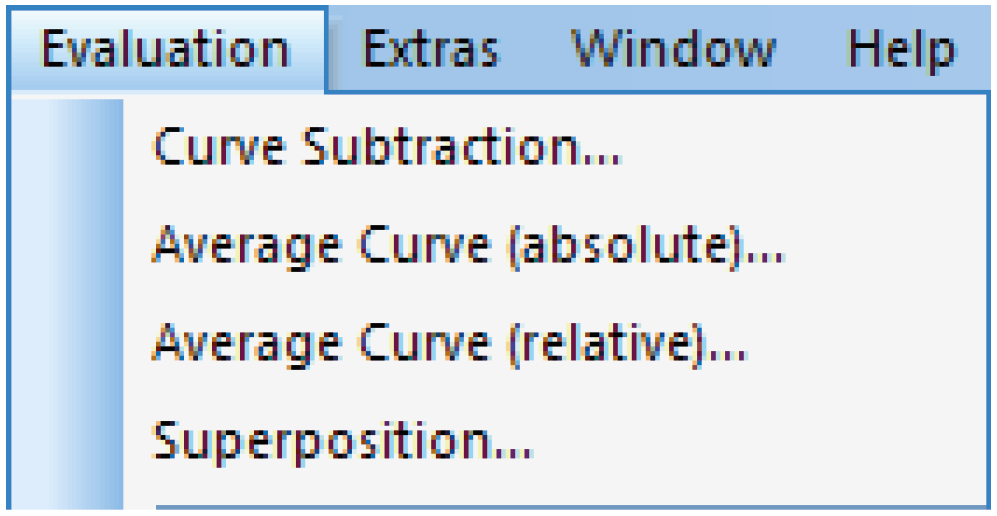The height and width of the screenshot is (516, 997).
Task: Click the Average Curve item labeled absolute
Action: point(553,246)
